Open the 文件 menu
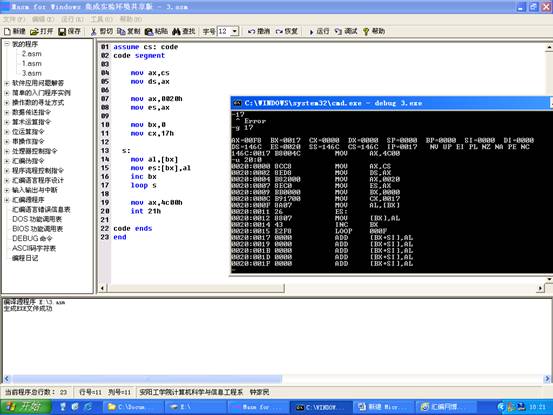This screenshot has height=415, width=553. click(x=14, y=19)
